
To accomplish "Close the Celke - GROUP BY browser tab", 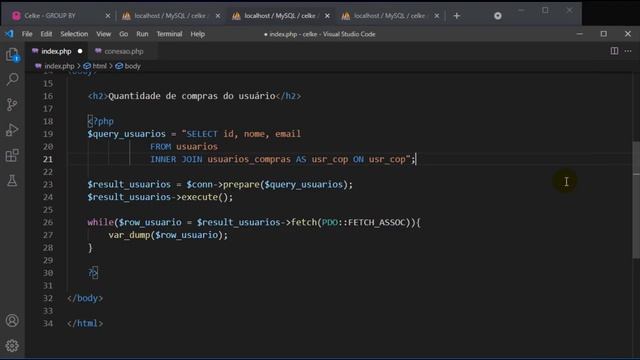I will pos(108,16).
